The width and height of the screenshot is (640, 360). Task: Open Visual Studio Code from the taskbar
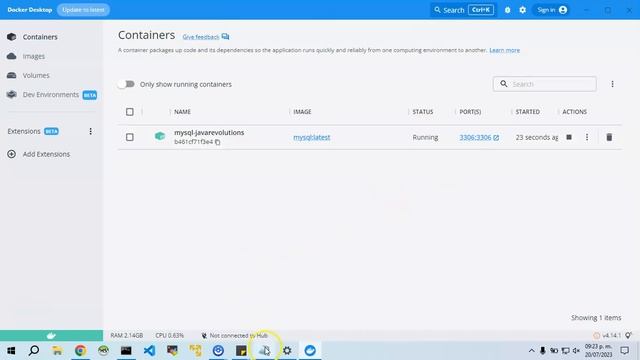[x=149, y=351]
